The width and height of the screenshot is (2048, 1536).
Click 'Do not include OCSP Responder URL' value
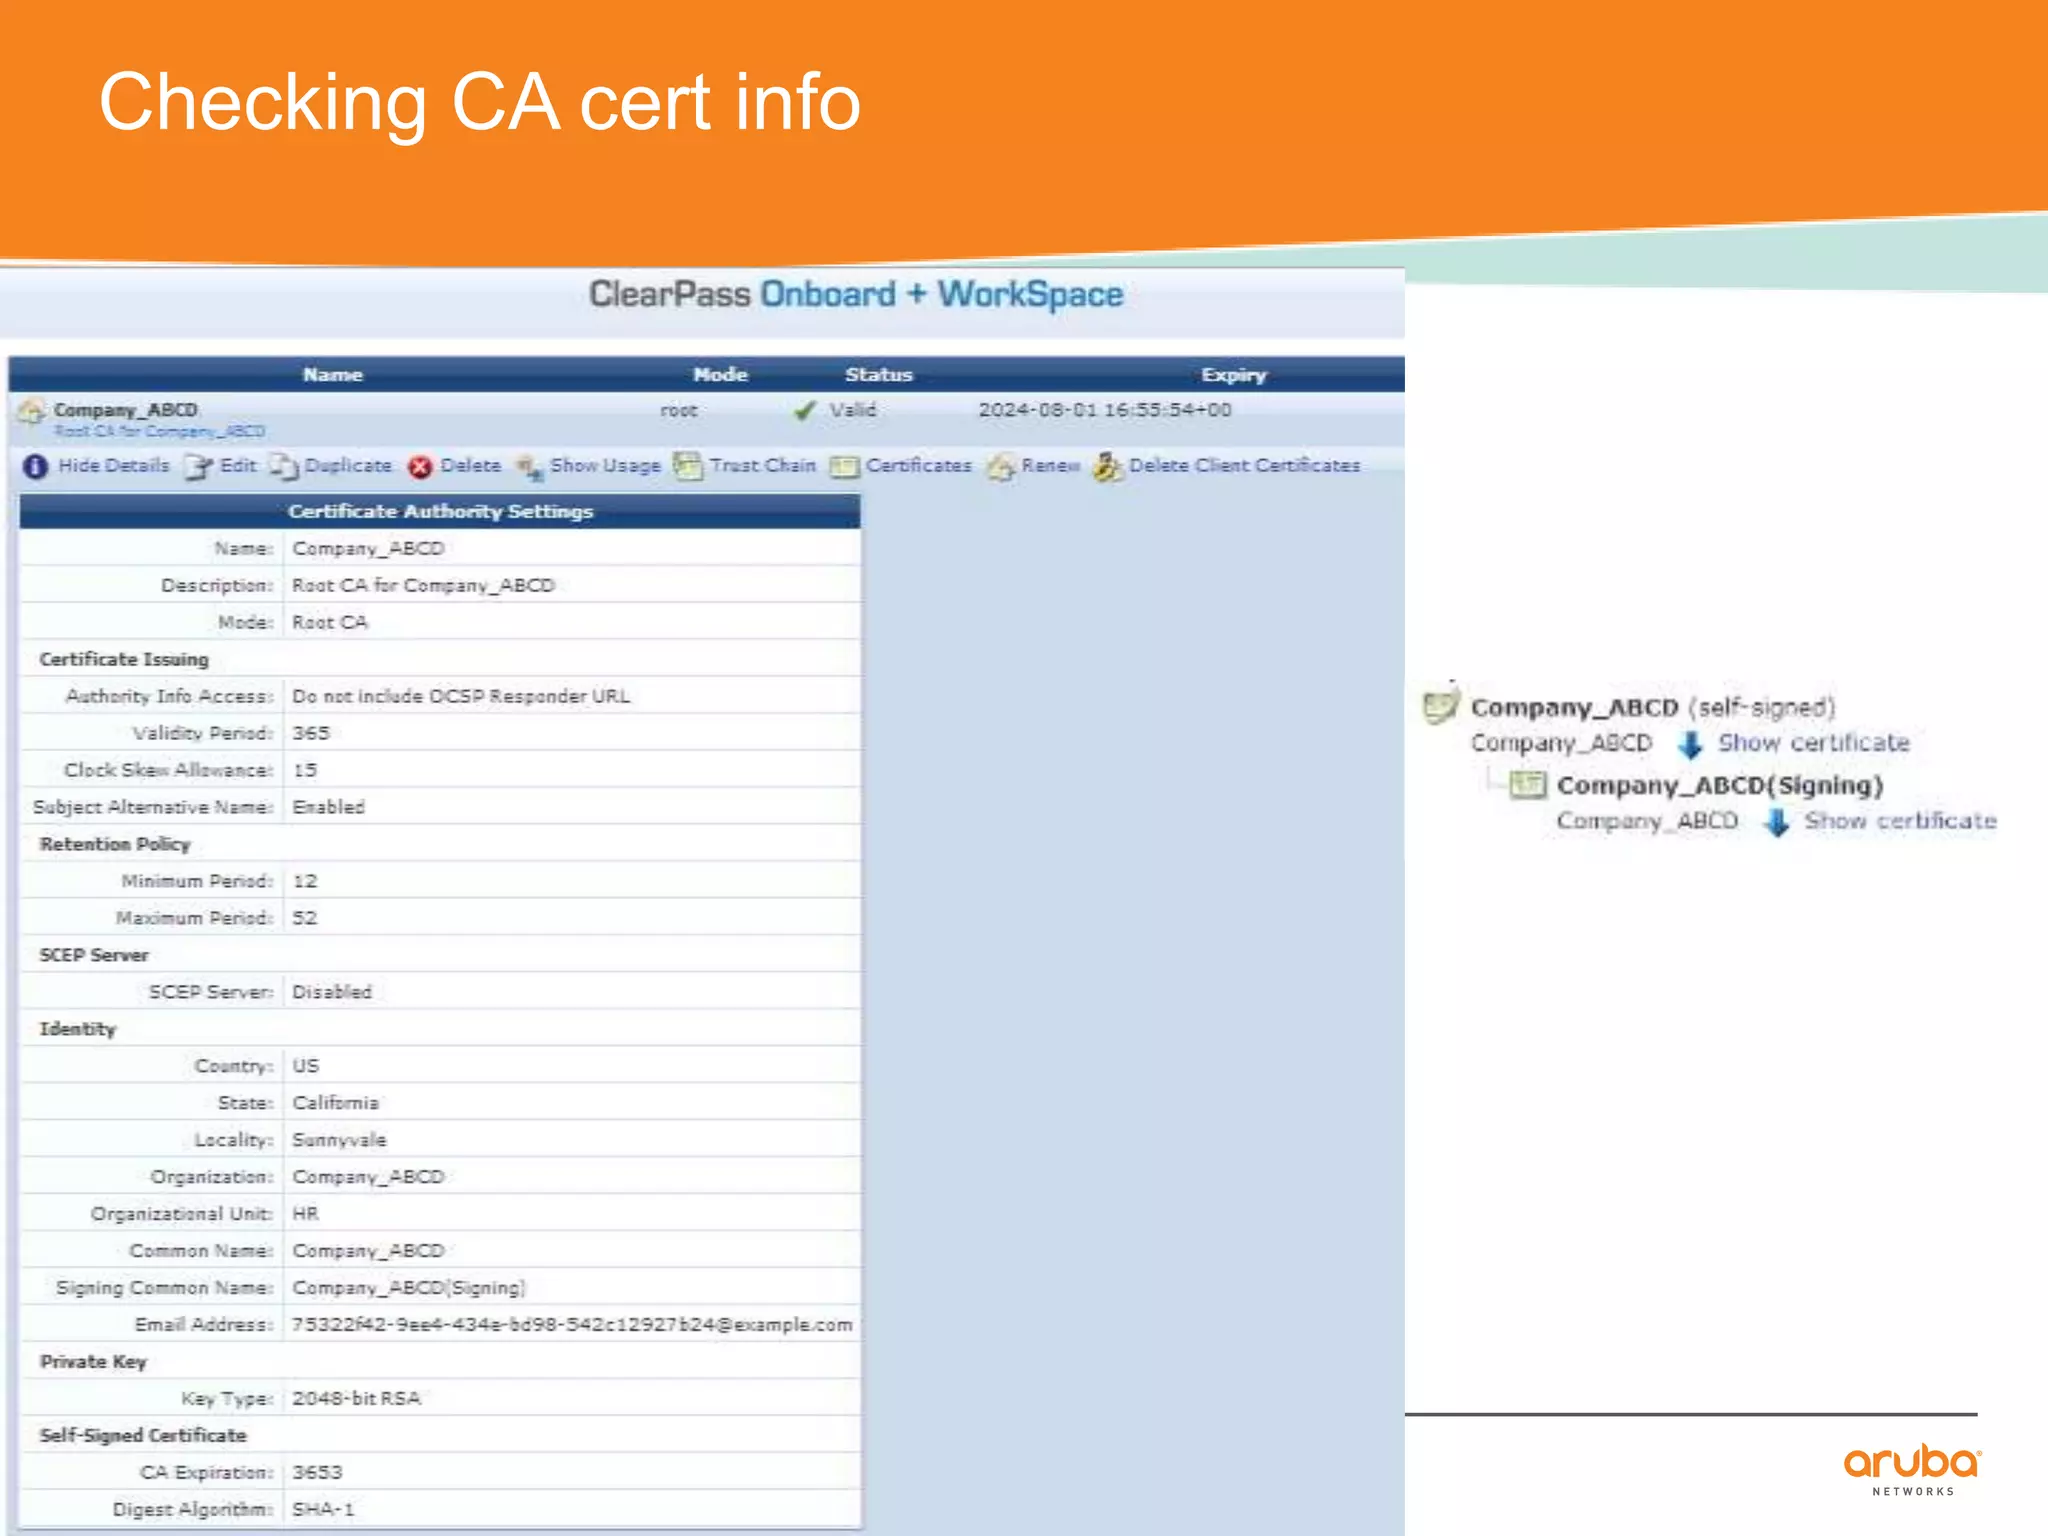(461, 696)
